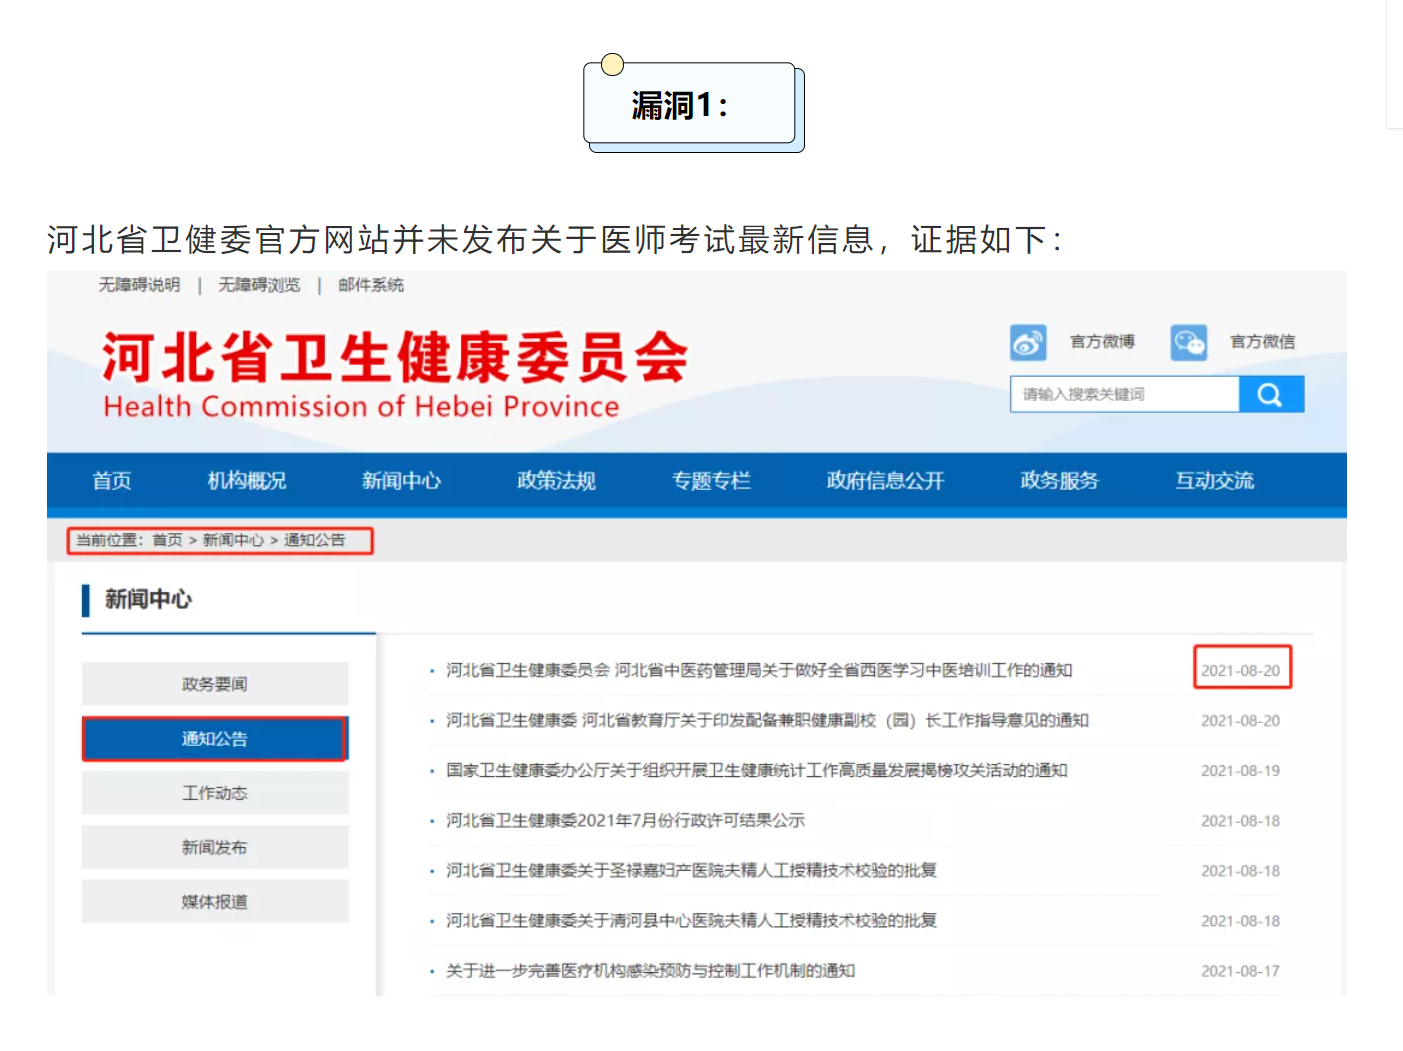1403x1051 pixels.
Task: Open the 无障碍说明 link
Action: [x=139, y=285]
